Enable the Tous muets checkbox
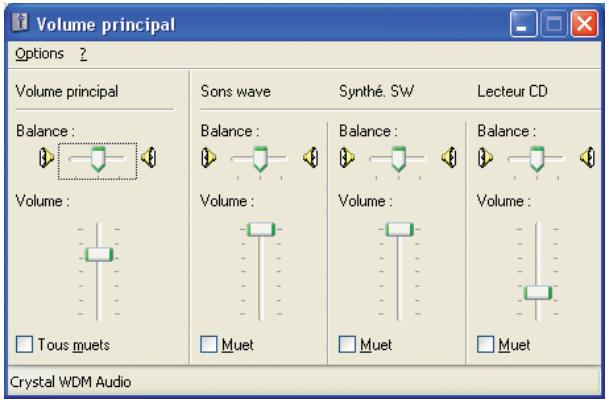Screen dimensions: 609x403 coord(24,344)
